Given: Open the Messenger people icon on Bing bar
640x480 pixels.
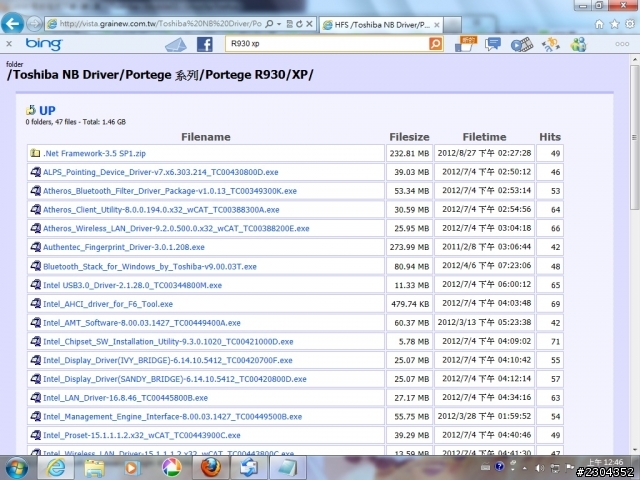Looking at the screenshot, I should (x=578, y=44).
